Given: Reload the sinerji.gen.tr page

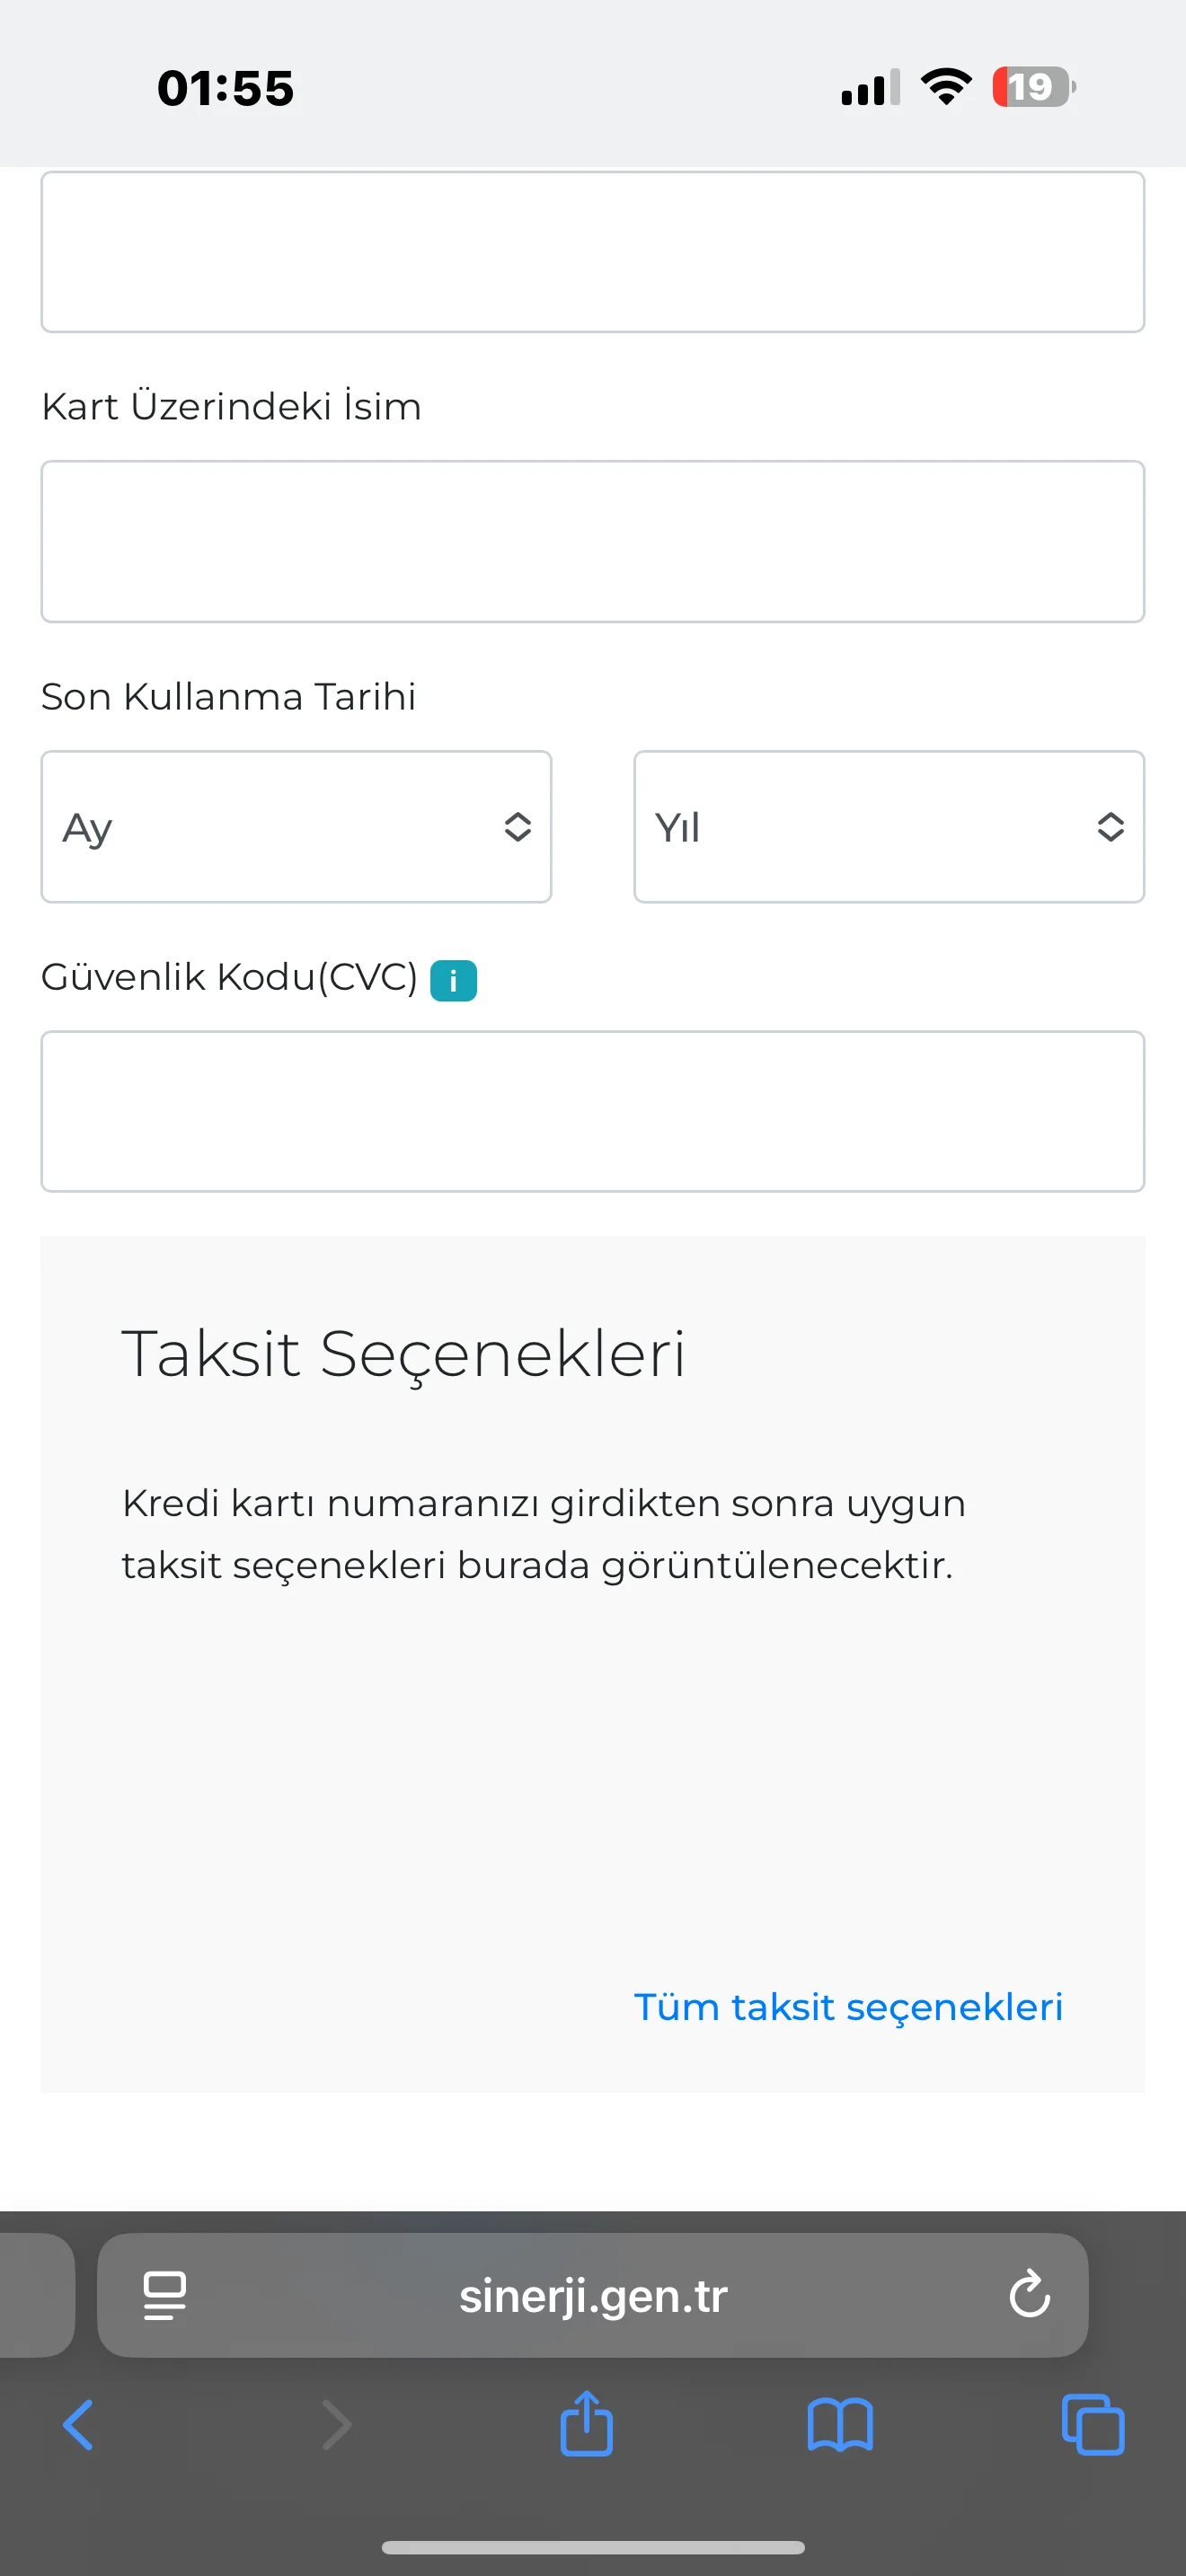Looking at the screenshot, I should coord(1029,2295).
